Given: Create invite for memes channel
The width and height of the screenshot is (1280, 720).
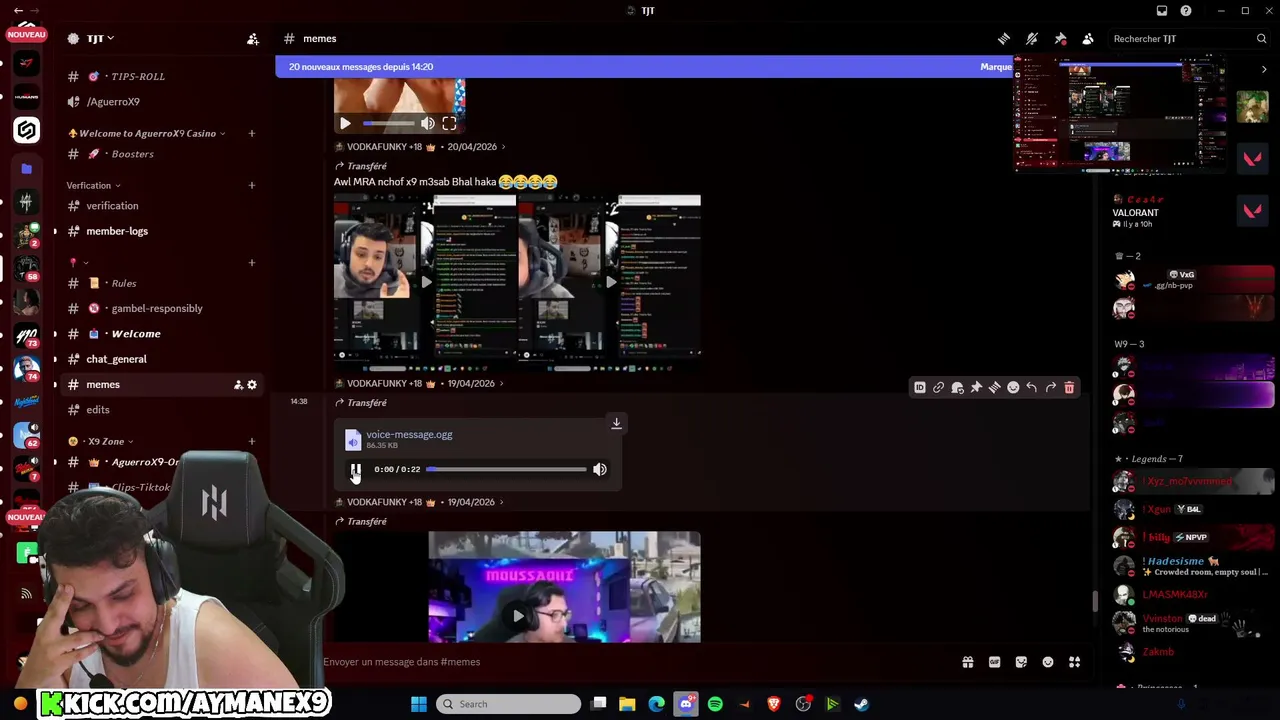Looking at the screenshot, I should coord(238,385).
